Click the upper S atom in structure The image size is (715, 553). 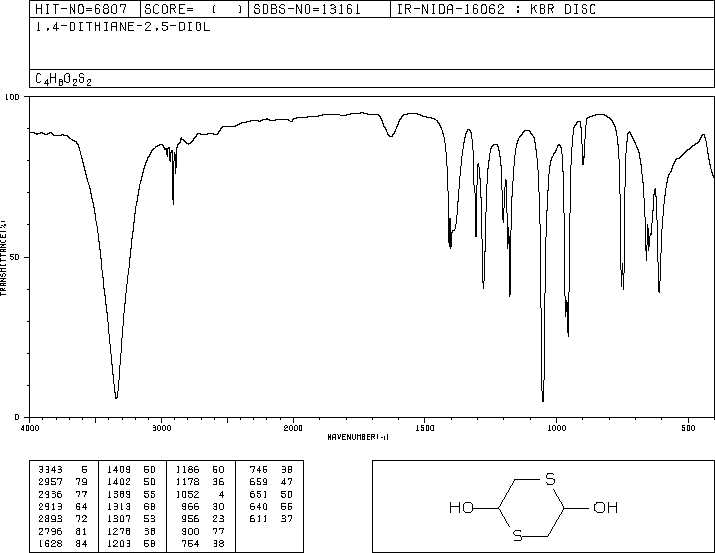550,479
